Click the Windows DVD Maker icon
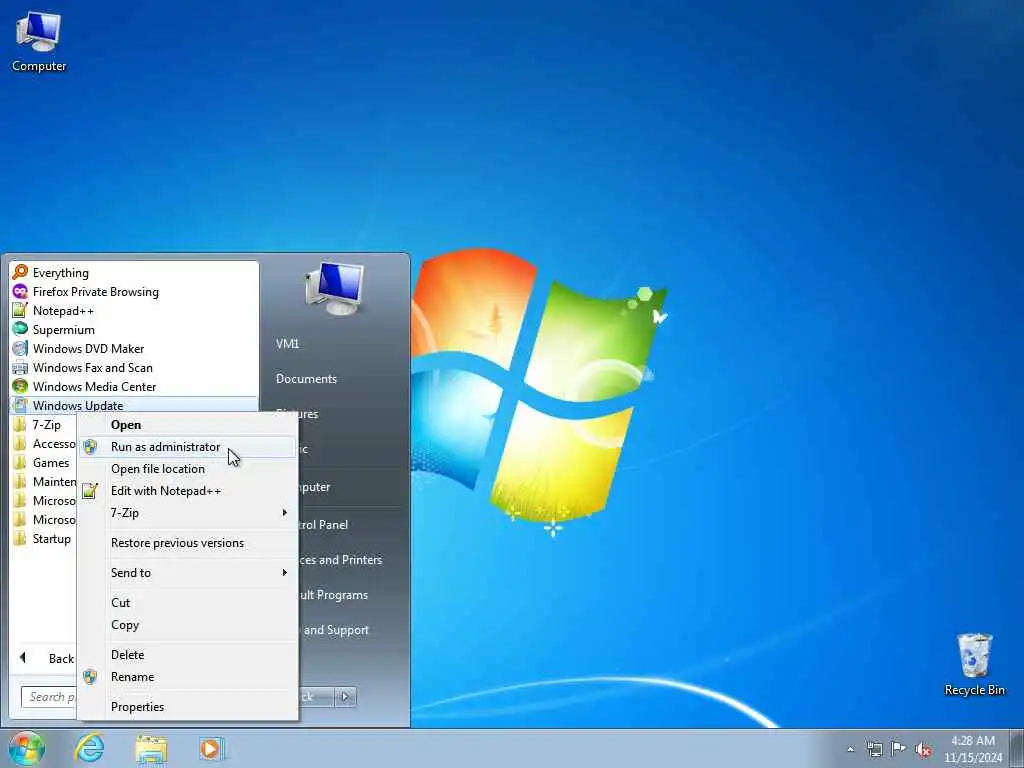Viewport: 1024px width, 768px height. [x=20, y=348]
